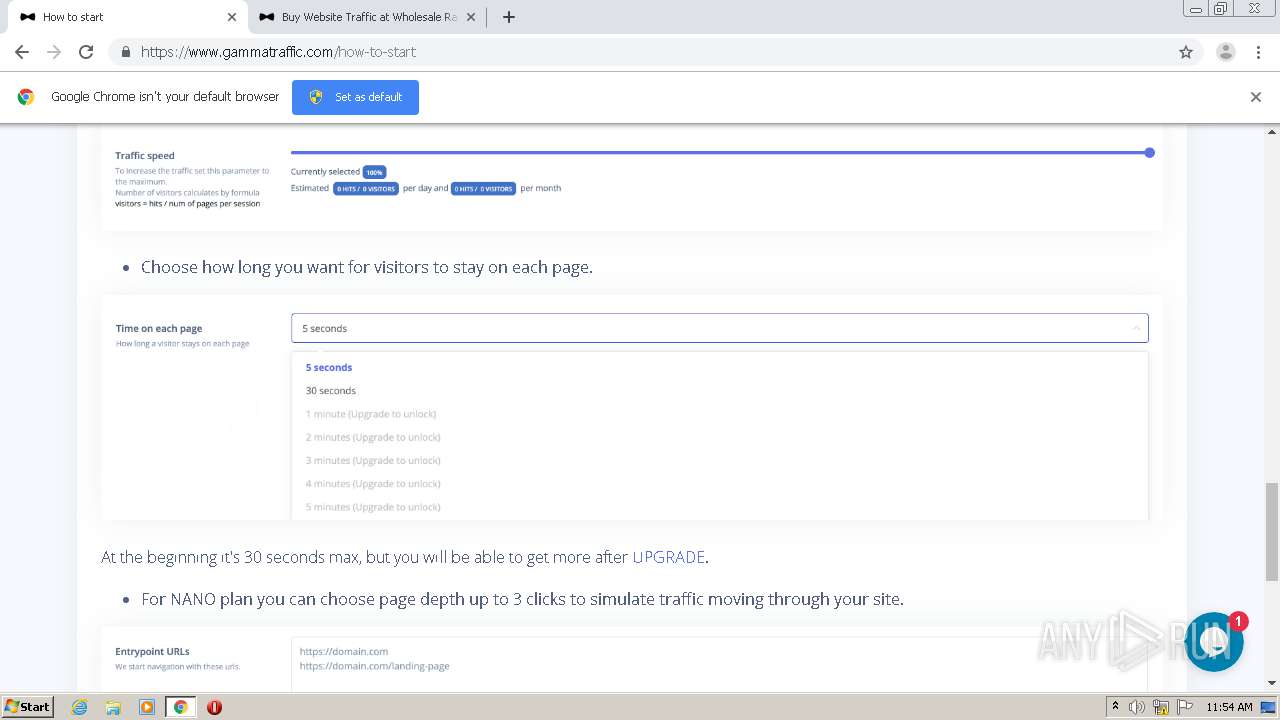Open Chrome profile avatar menu

click(1225, 52)
